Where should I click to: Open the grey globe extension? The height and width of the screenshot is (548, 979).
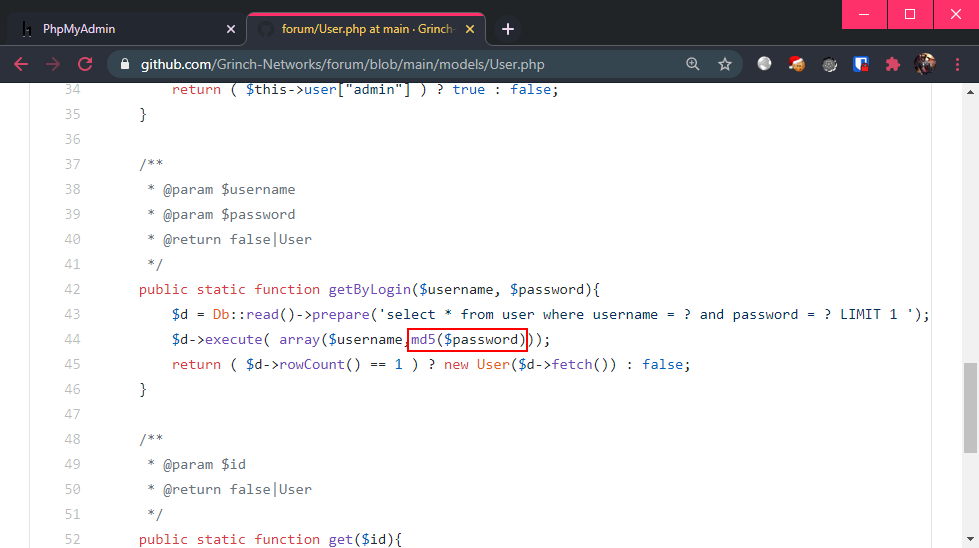tap(764, 64)
